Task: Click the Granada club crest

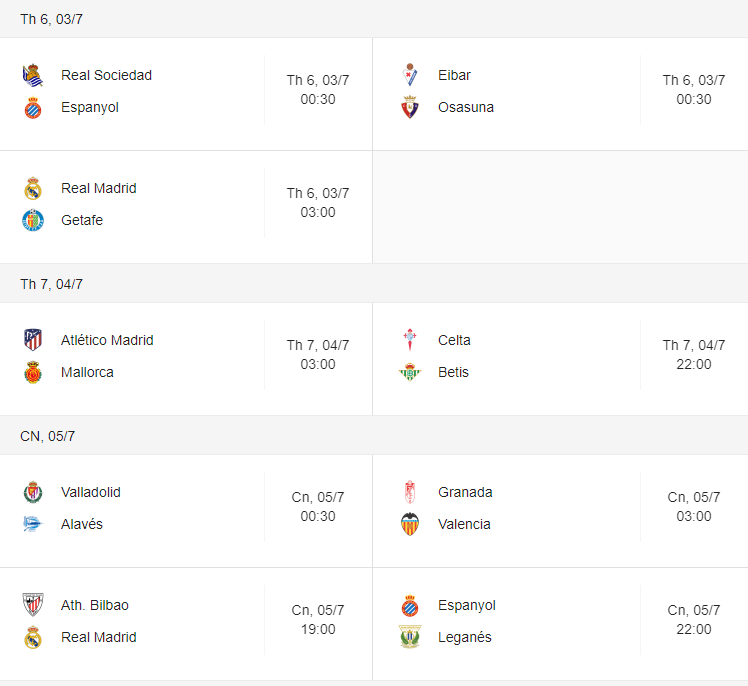Action: point(410,492)
